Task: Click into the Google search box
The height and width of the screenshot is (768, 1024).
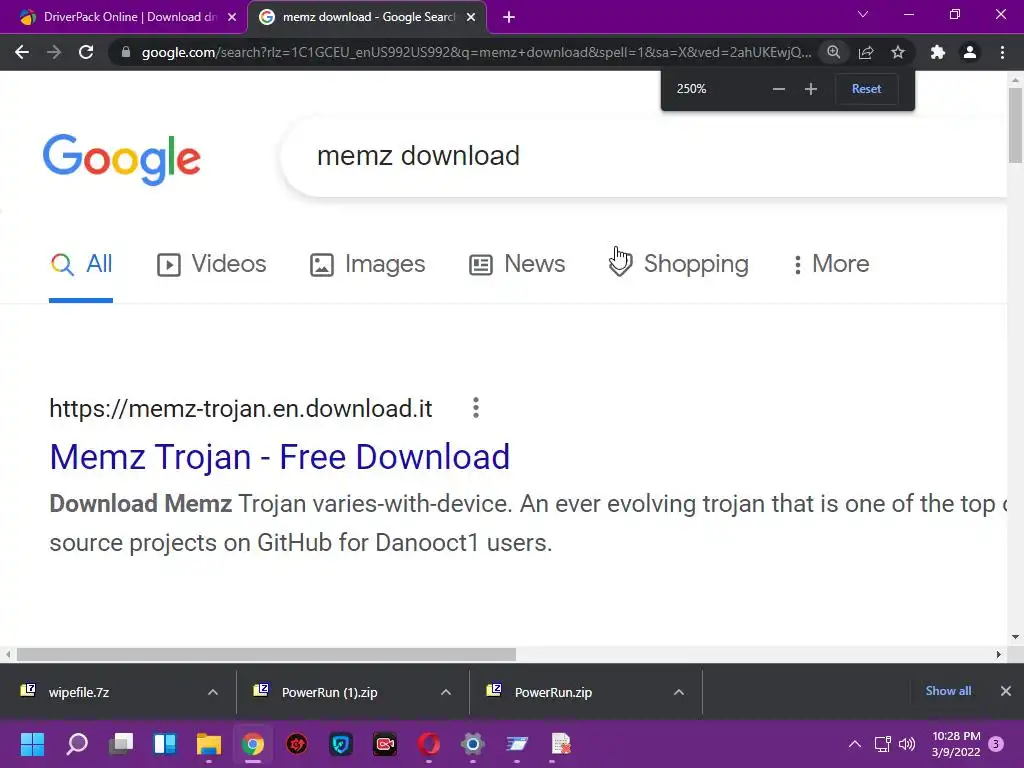Action: pos(643,156)
